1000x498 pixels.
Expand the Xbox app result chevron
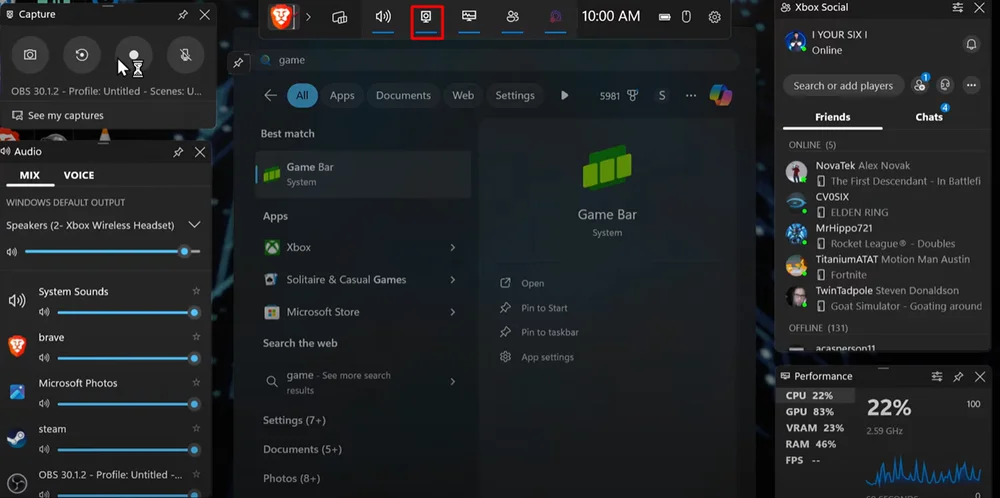point(453,247)
